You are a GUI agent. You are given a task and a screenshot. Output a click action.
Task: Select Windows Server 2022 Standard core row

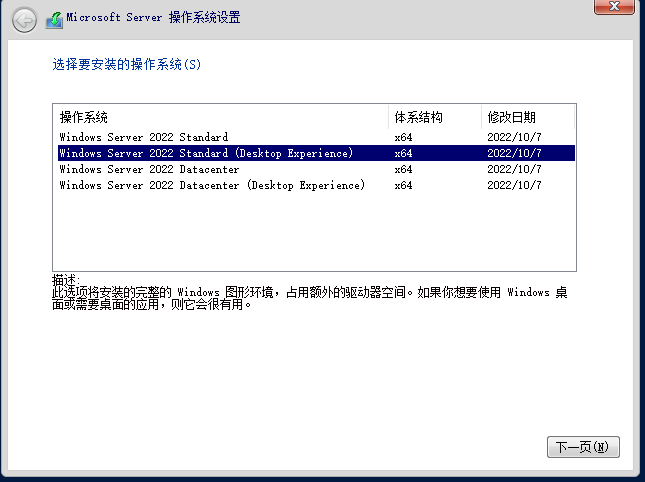[x=316, y=137]
